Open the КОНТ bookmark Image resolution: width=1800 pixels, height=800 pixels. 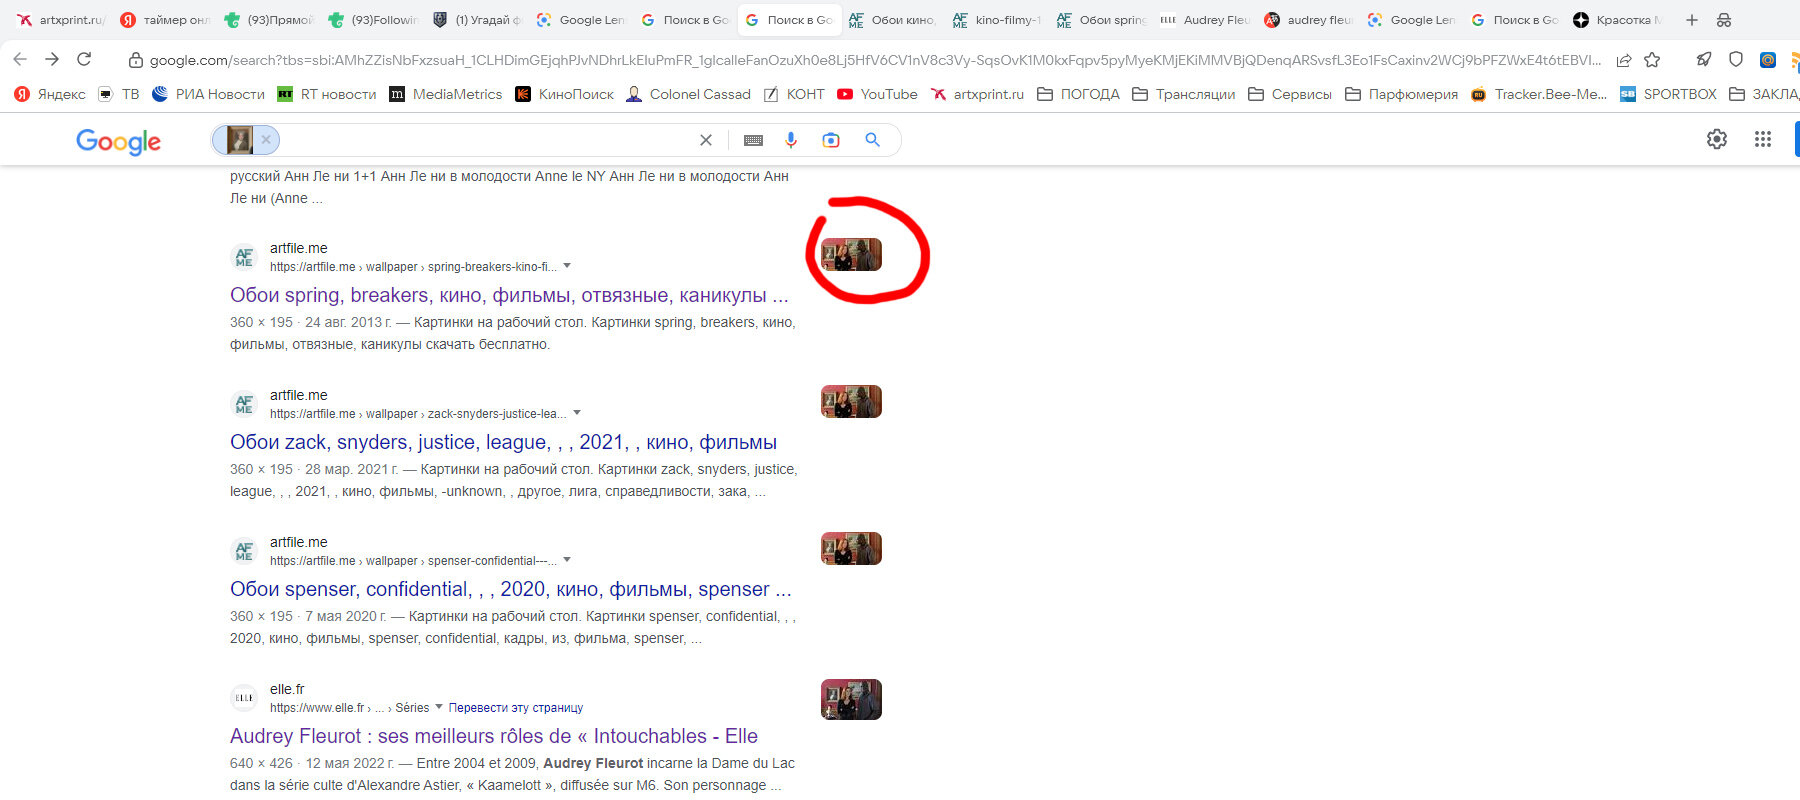(795, 94)
